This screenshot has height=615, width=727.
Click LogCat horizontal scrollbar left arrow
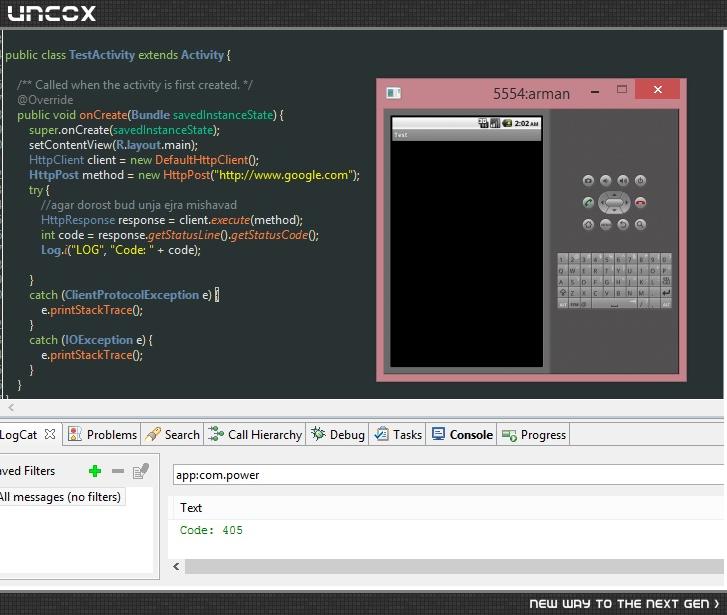click(176, 566)
